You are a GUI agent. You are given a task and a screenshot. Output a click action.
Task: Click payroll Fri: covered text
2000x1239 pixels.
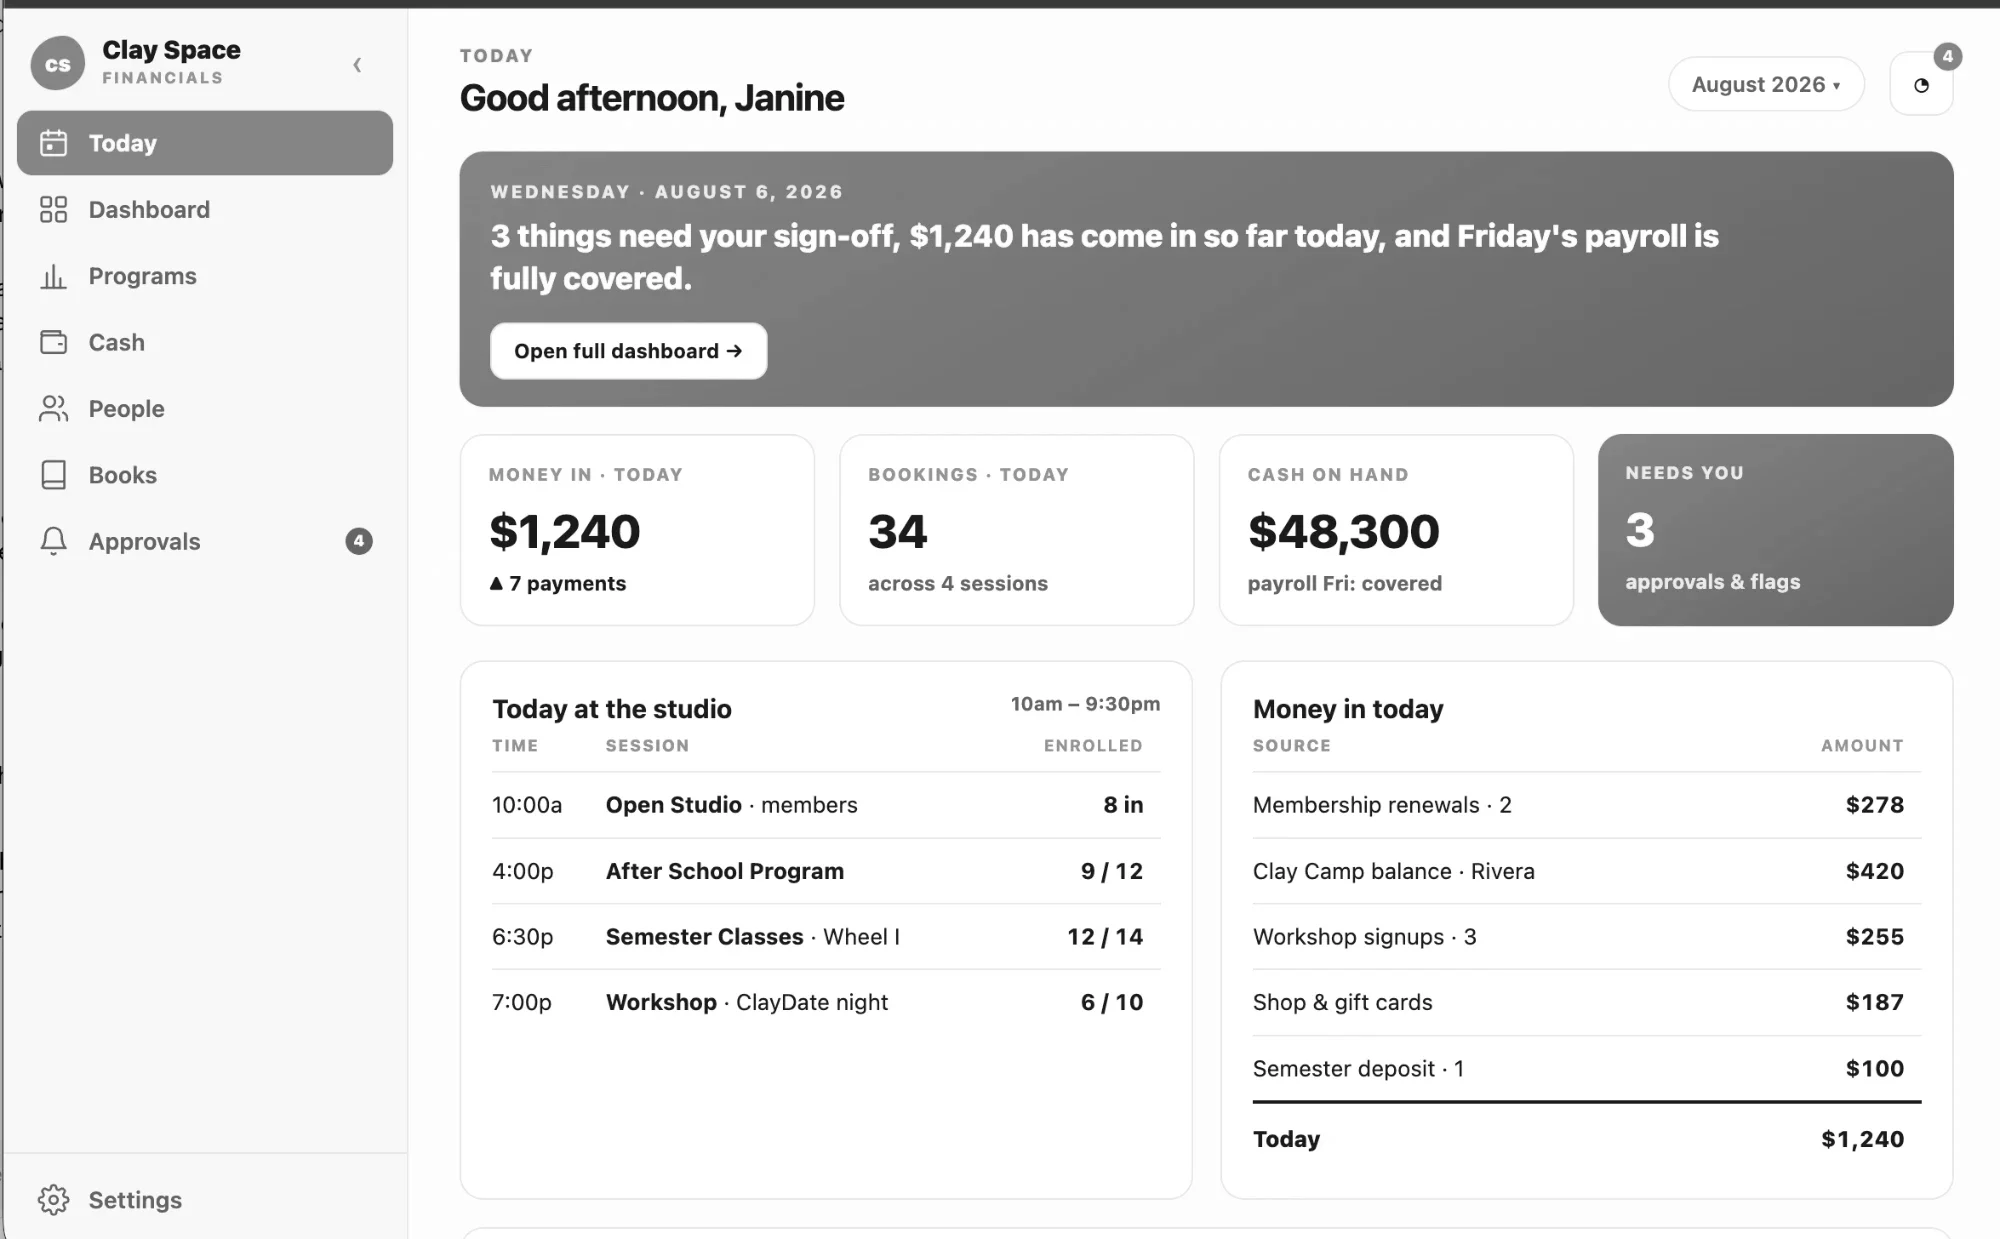point(1344,584)
